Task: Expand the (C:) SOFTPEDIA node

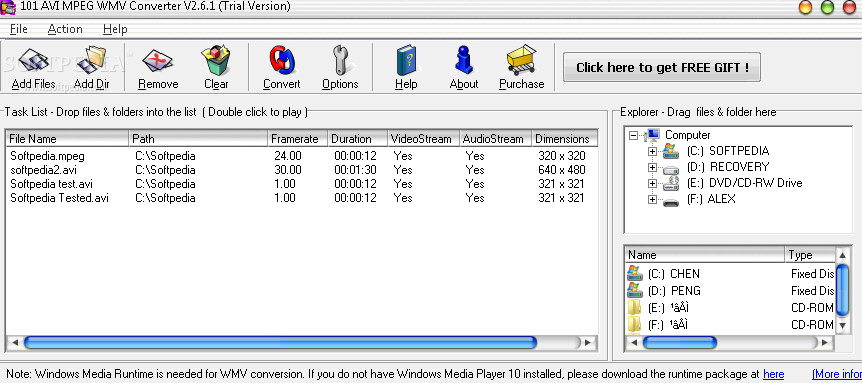Action: point(653,151)
